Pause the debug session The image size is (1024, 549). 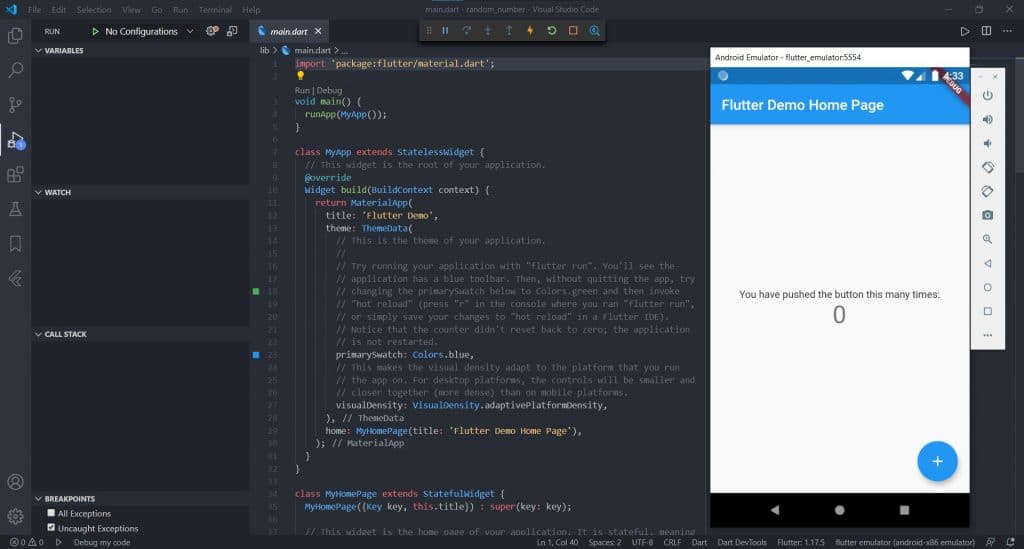click(x=445, y=31)
